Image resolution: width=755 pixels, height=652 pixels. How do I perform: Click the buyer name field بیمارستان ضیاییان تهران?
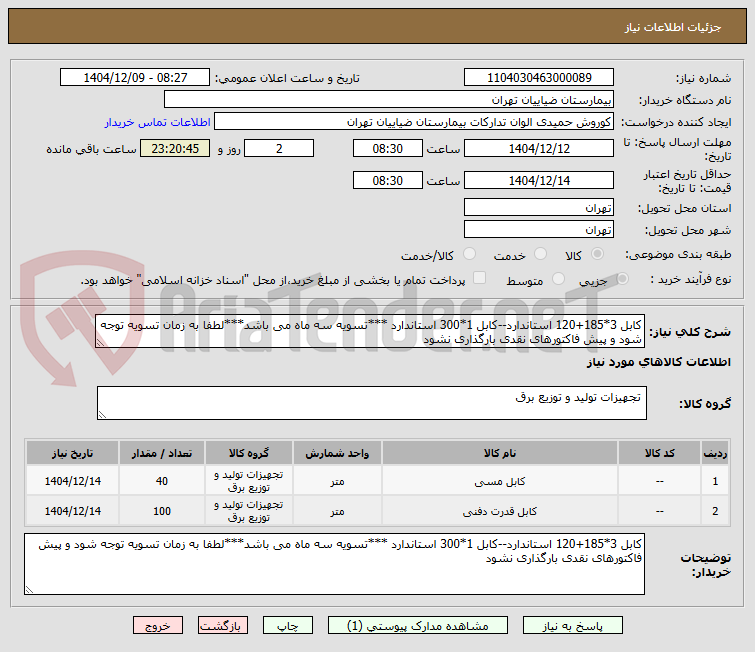coord(389,99)
